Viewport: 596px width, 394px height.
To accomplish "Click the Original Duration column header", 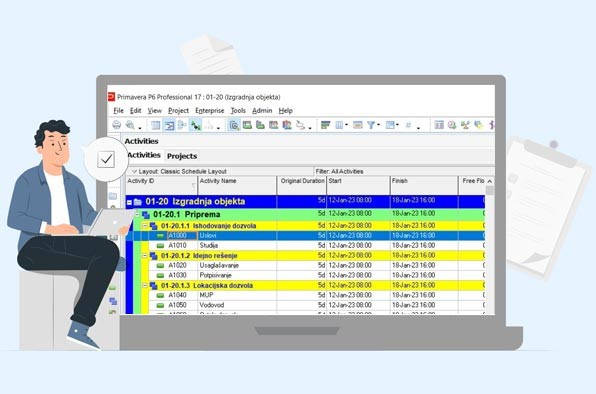I will pos(301,185).
